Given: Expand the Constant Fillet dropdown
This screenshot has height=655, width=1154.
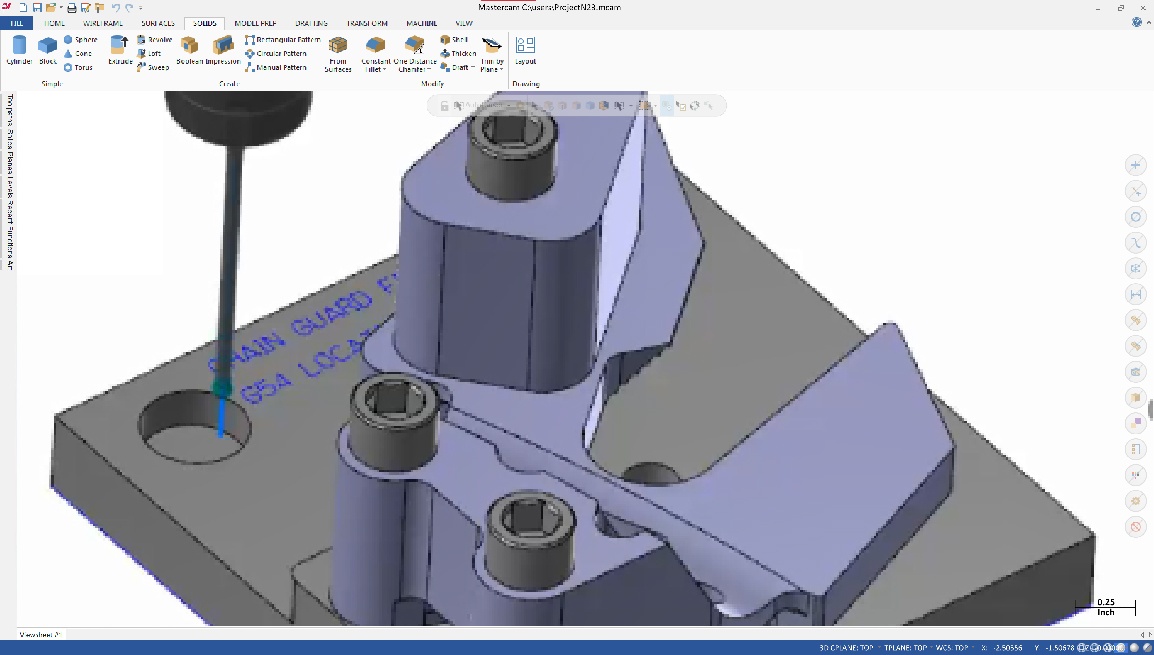Looking at the screenshot, I should coord(376,70).
